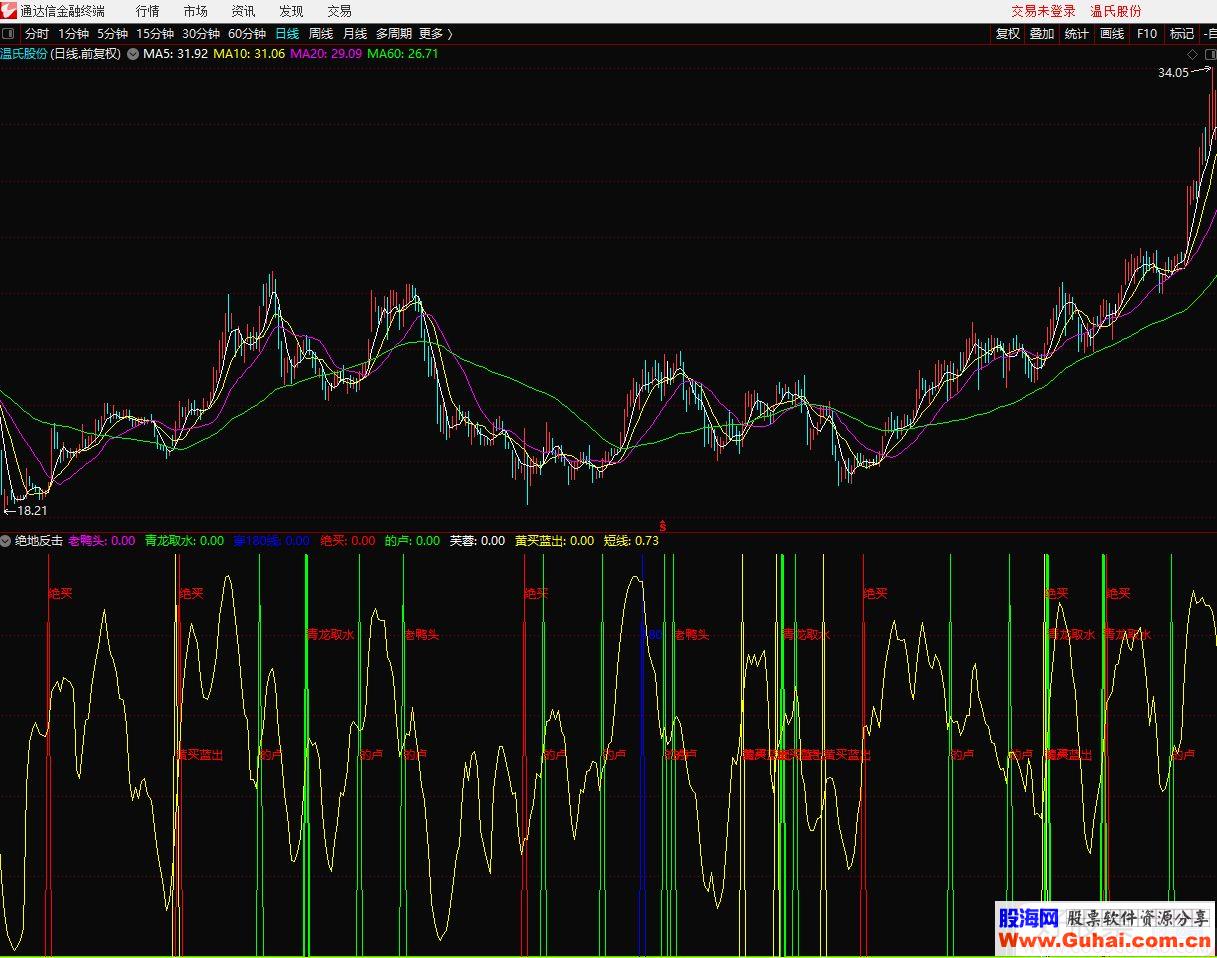This screenshot has width=1217, height=958.
Task: Click the 复权 toolbar button
Action: pyautogui.click(x=1007, y=34)
